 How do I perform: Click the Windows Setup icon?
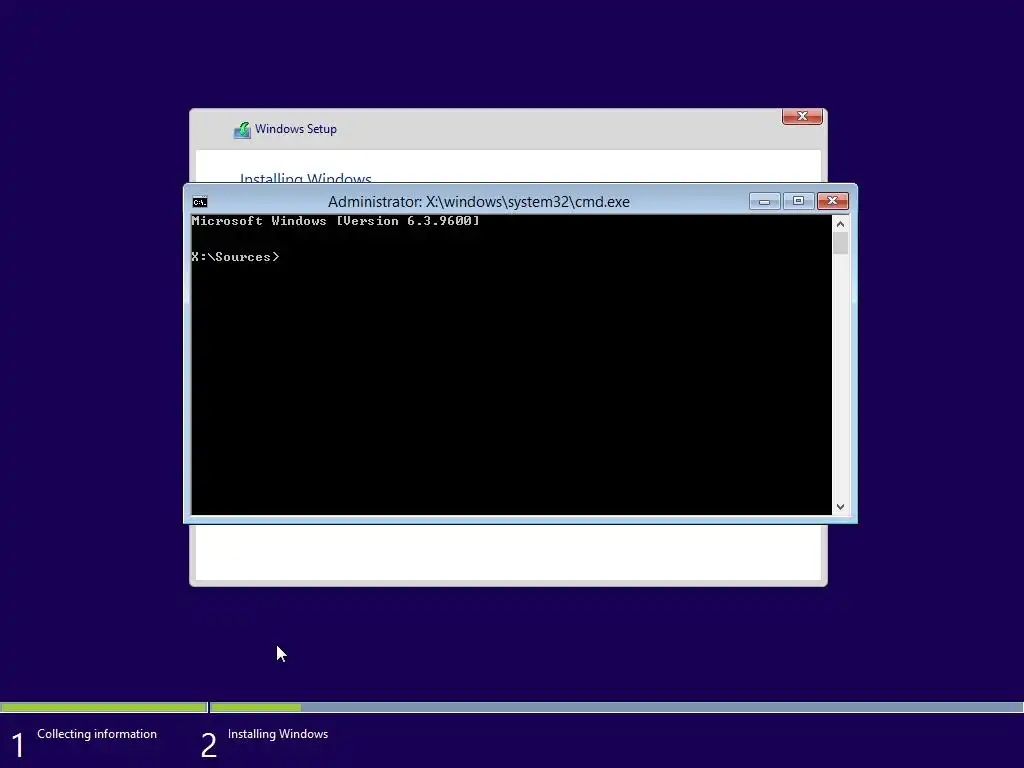(242, 130)
